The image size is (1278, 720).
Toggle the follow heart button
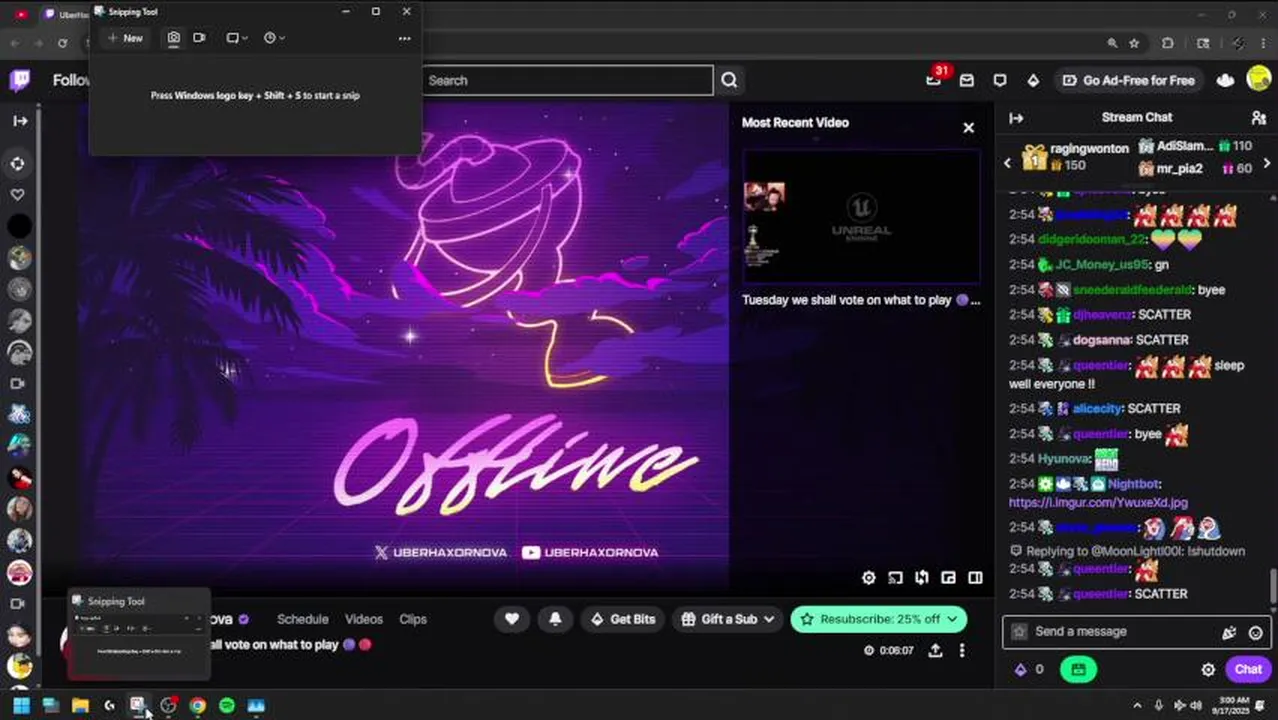click(x=512, y=619)
